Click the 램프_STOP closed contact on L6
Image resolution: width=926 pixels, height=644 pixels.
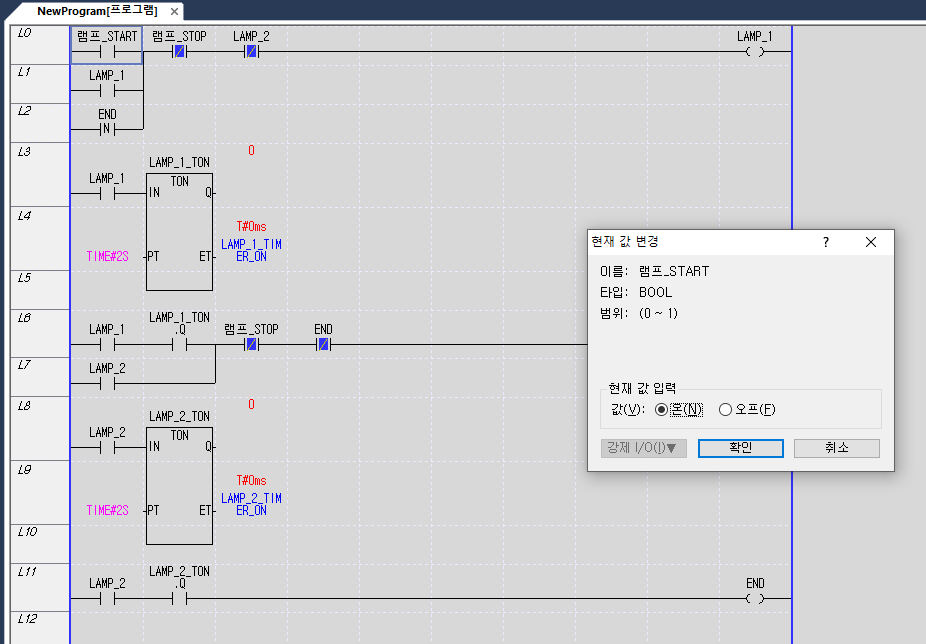[252, 344]
